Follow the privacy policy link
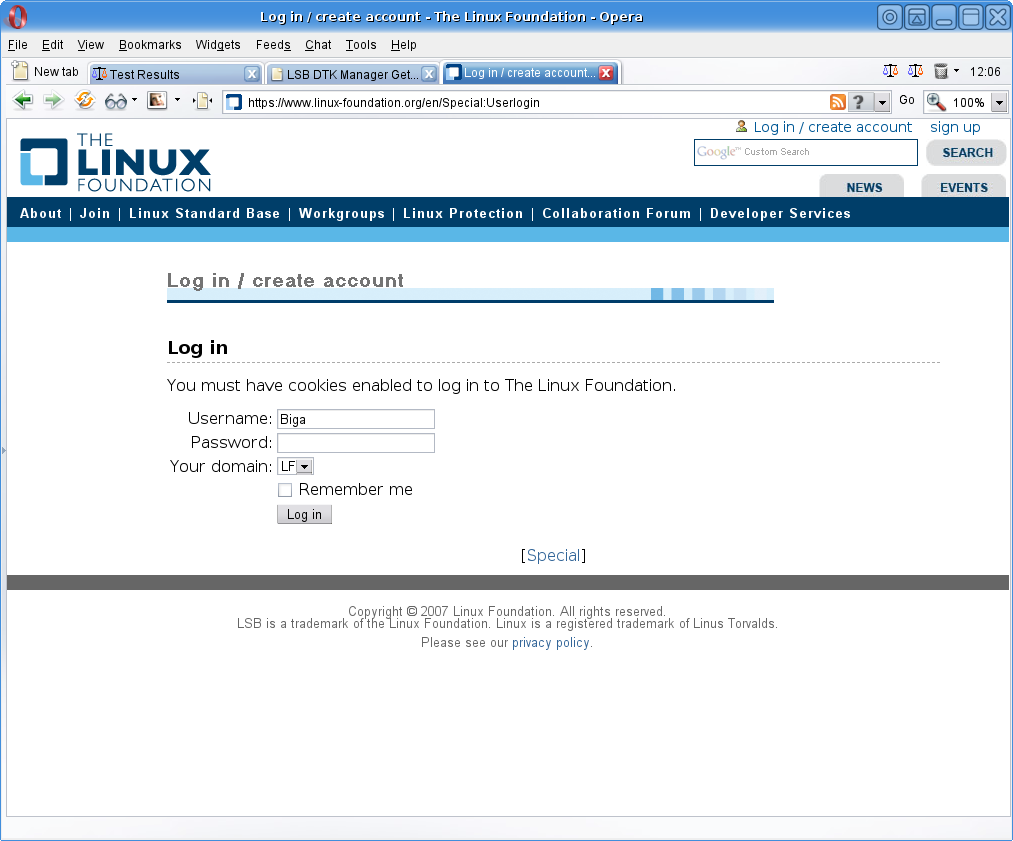Viewport: 1013px width, 841px height. [x=550, y=643]
